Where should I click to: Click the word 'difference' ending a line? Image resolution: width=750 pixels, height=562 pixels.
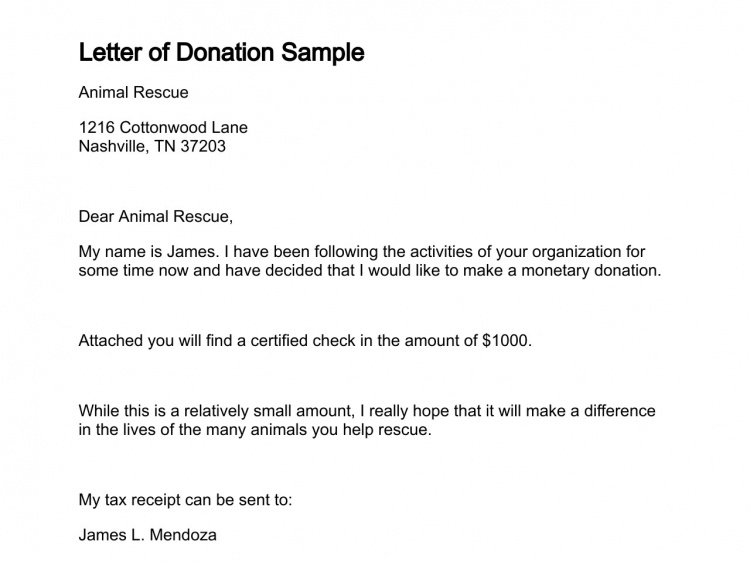(x=620, y=411)
